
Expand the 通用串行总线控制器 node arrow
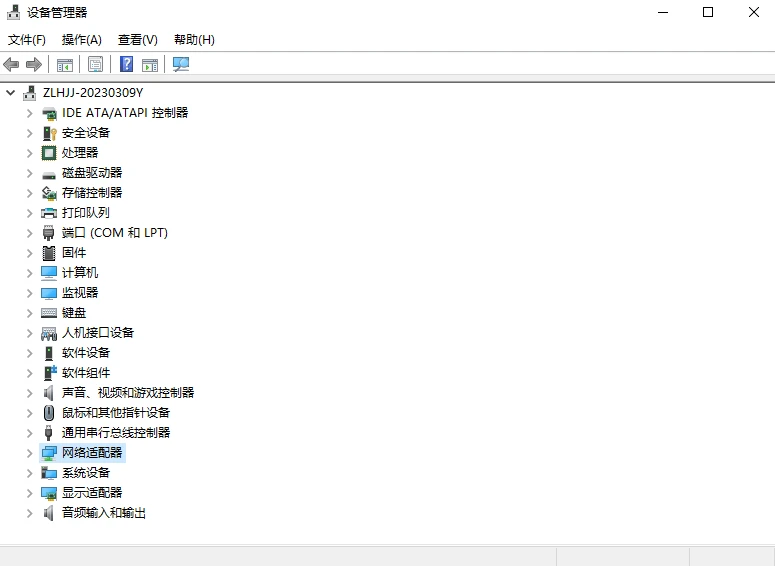click(30, 433)
